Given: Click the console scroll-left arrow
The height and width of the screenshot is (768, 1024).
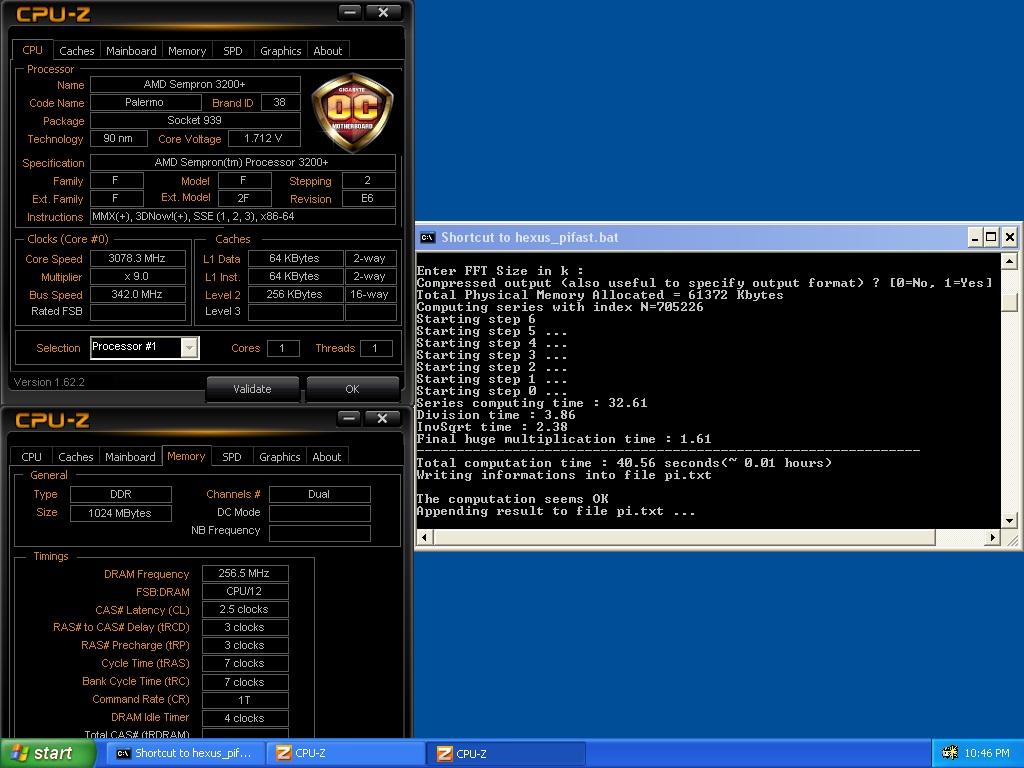Looking at the screenshot, I should click(x=424, y=537).
